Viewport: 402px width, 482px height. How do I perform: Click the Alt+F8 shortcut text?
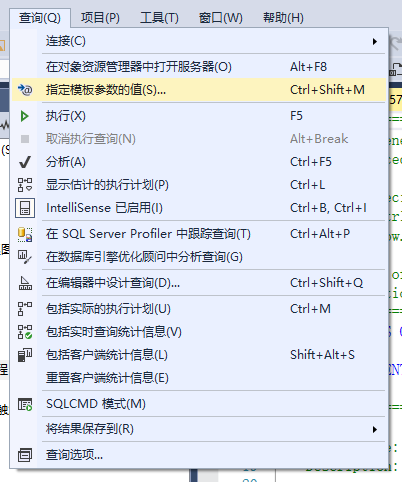pos(308,67)
